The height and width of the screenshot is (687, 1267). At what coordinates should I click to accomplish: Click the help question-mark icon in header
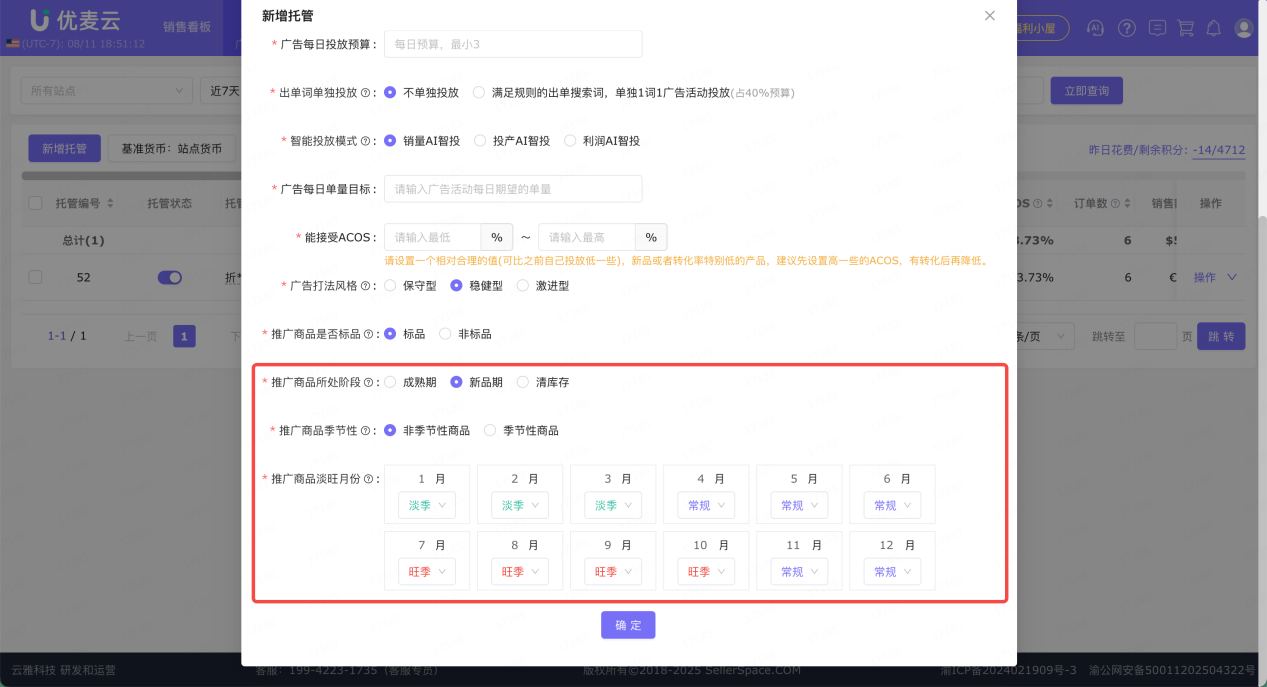[x=1128, y=28]
